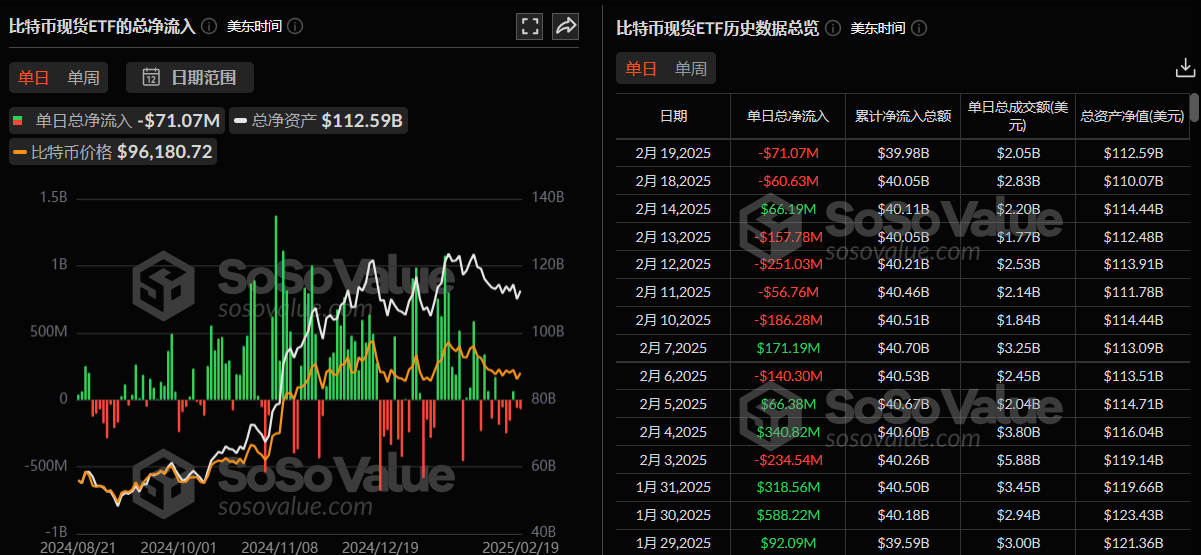Toggle 总净资产 legend series
Screen dimensions: 1201x555
[319, 121]
